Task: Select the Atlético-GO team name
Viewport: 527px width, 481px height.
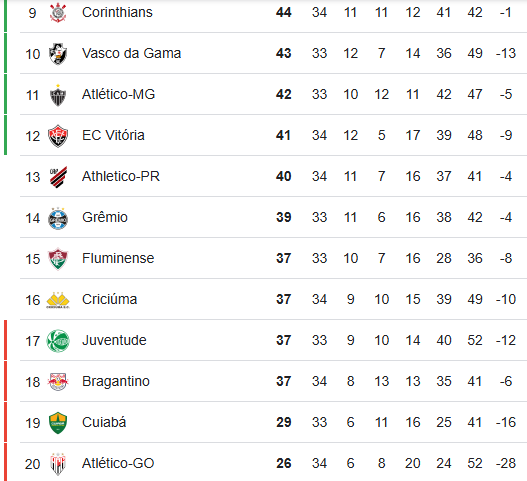Action: pos(118,464)
